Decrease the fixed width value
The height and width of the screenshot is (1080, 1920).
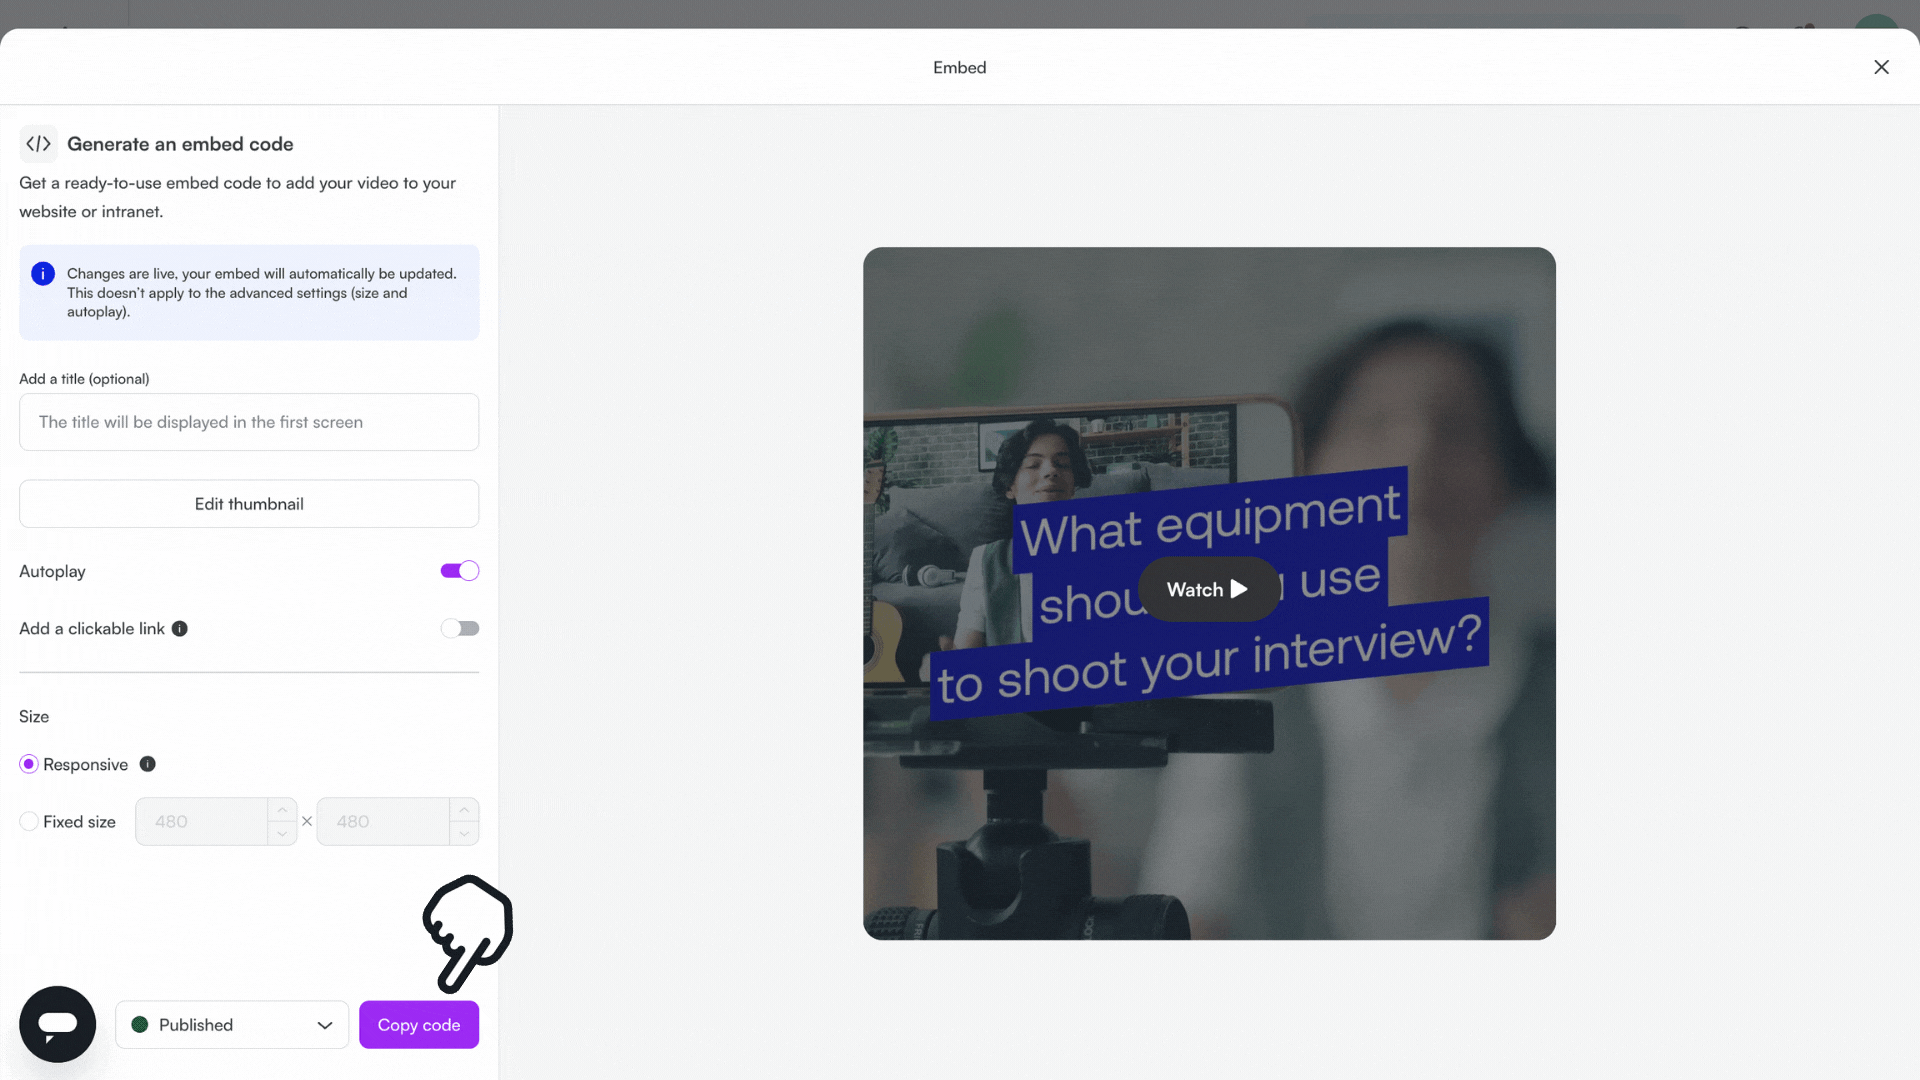[282, 833]
